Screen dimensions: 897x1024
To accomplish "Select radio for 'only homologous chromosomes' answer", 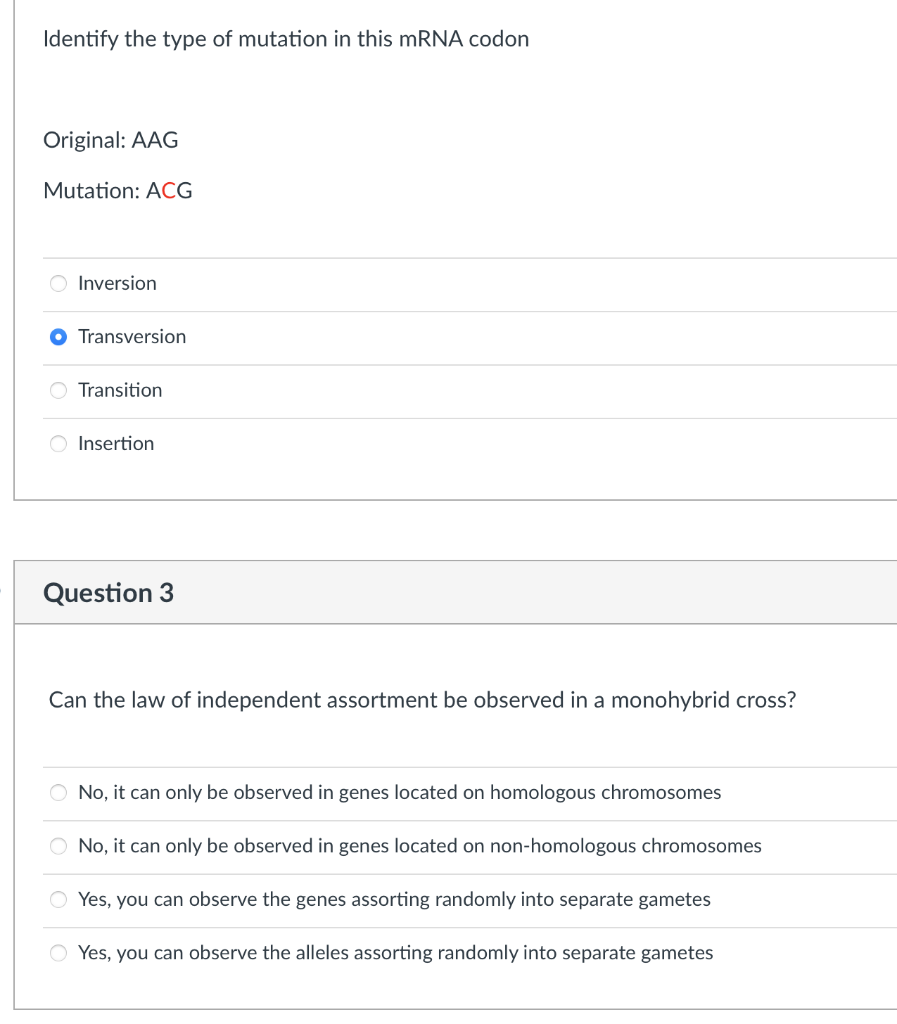I will pyautogui.click(x=59, y=793).
